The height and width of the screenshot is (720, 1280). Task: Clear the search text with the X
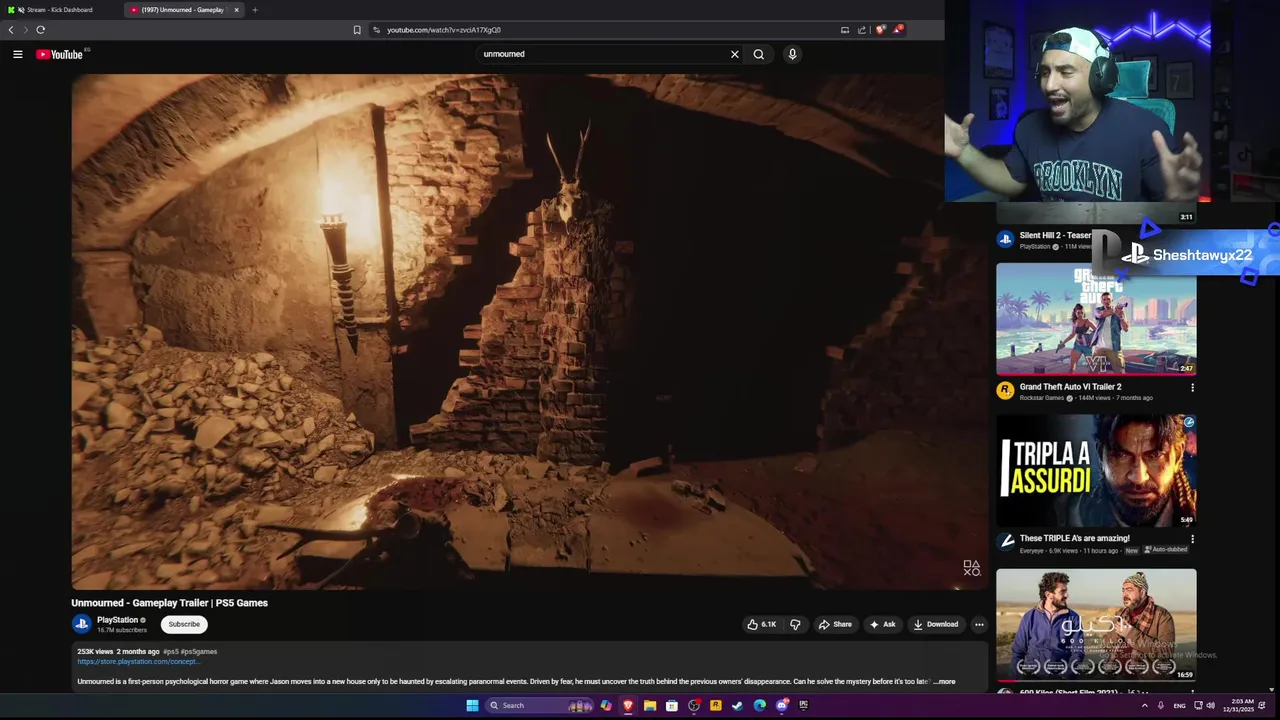(x=735, y=54)
